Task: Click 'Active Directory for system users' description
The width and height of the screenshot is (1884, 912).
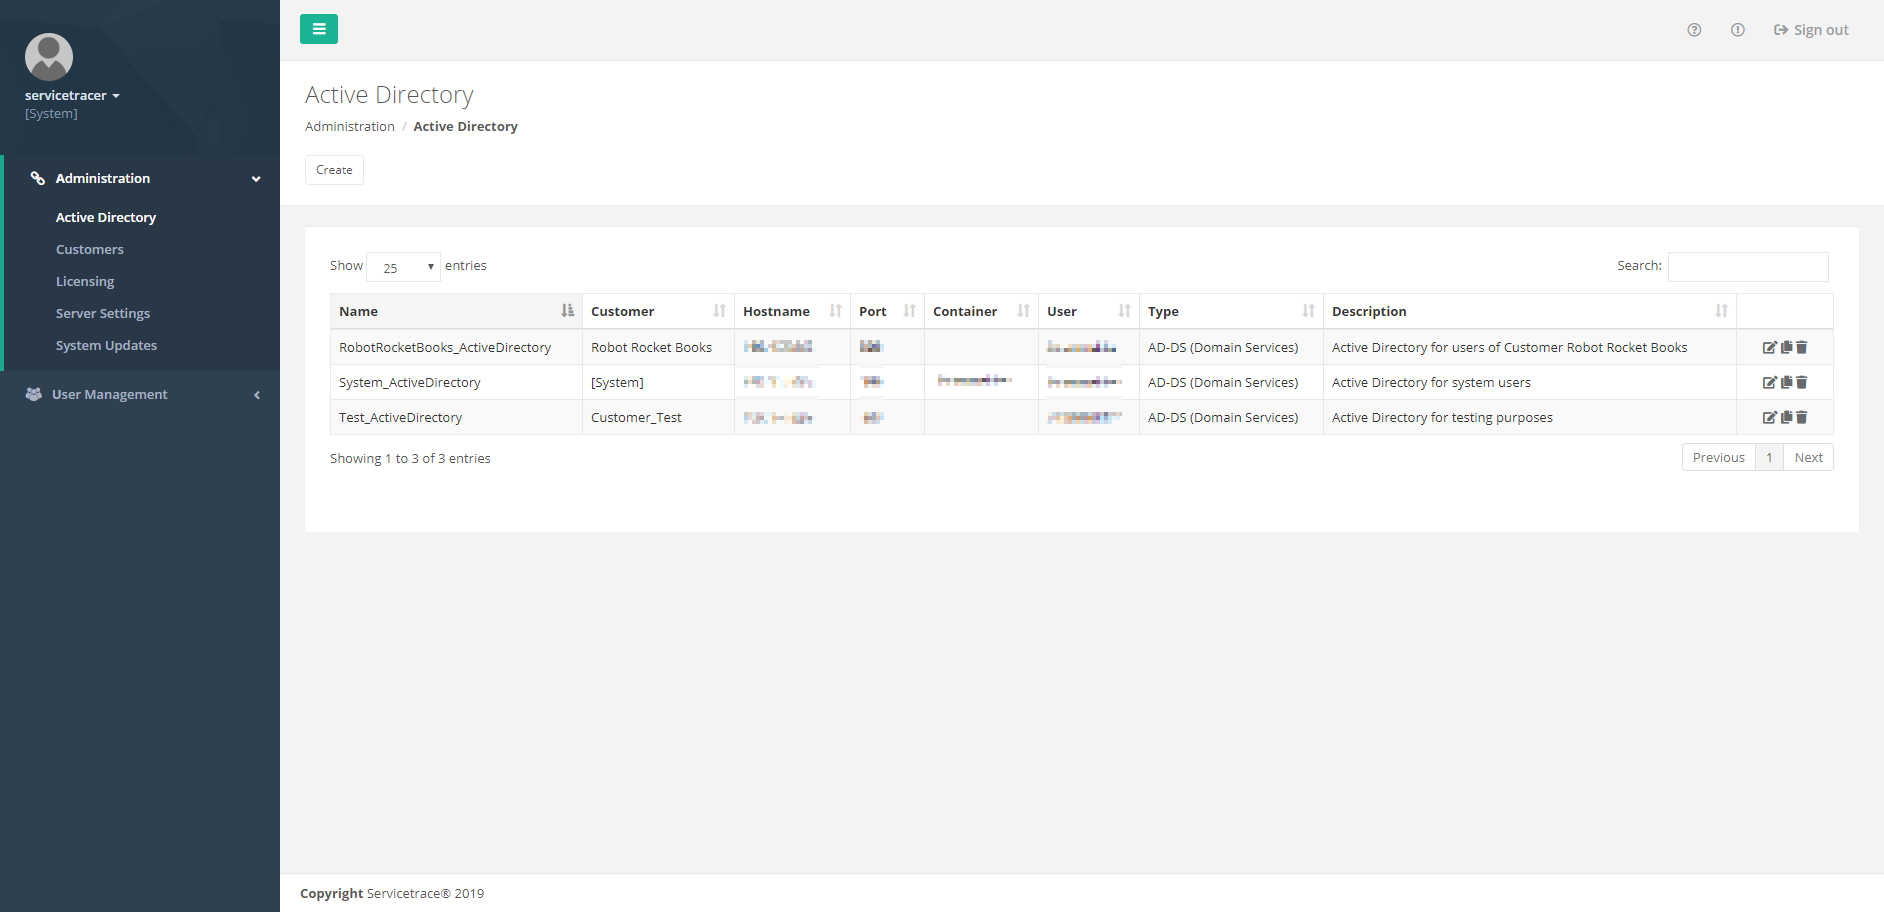Action: (x=1431, y=382)
